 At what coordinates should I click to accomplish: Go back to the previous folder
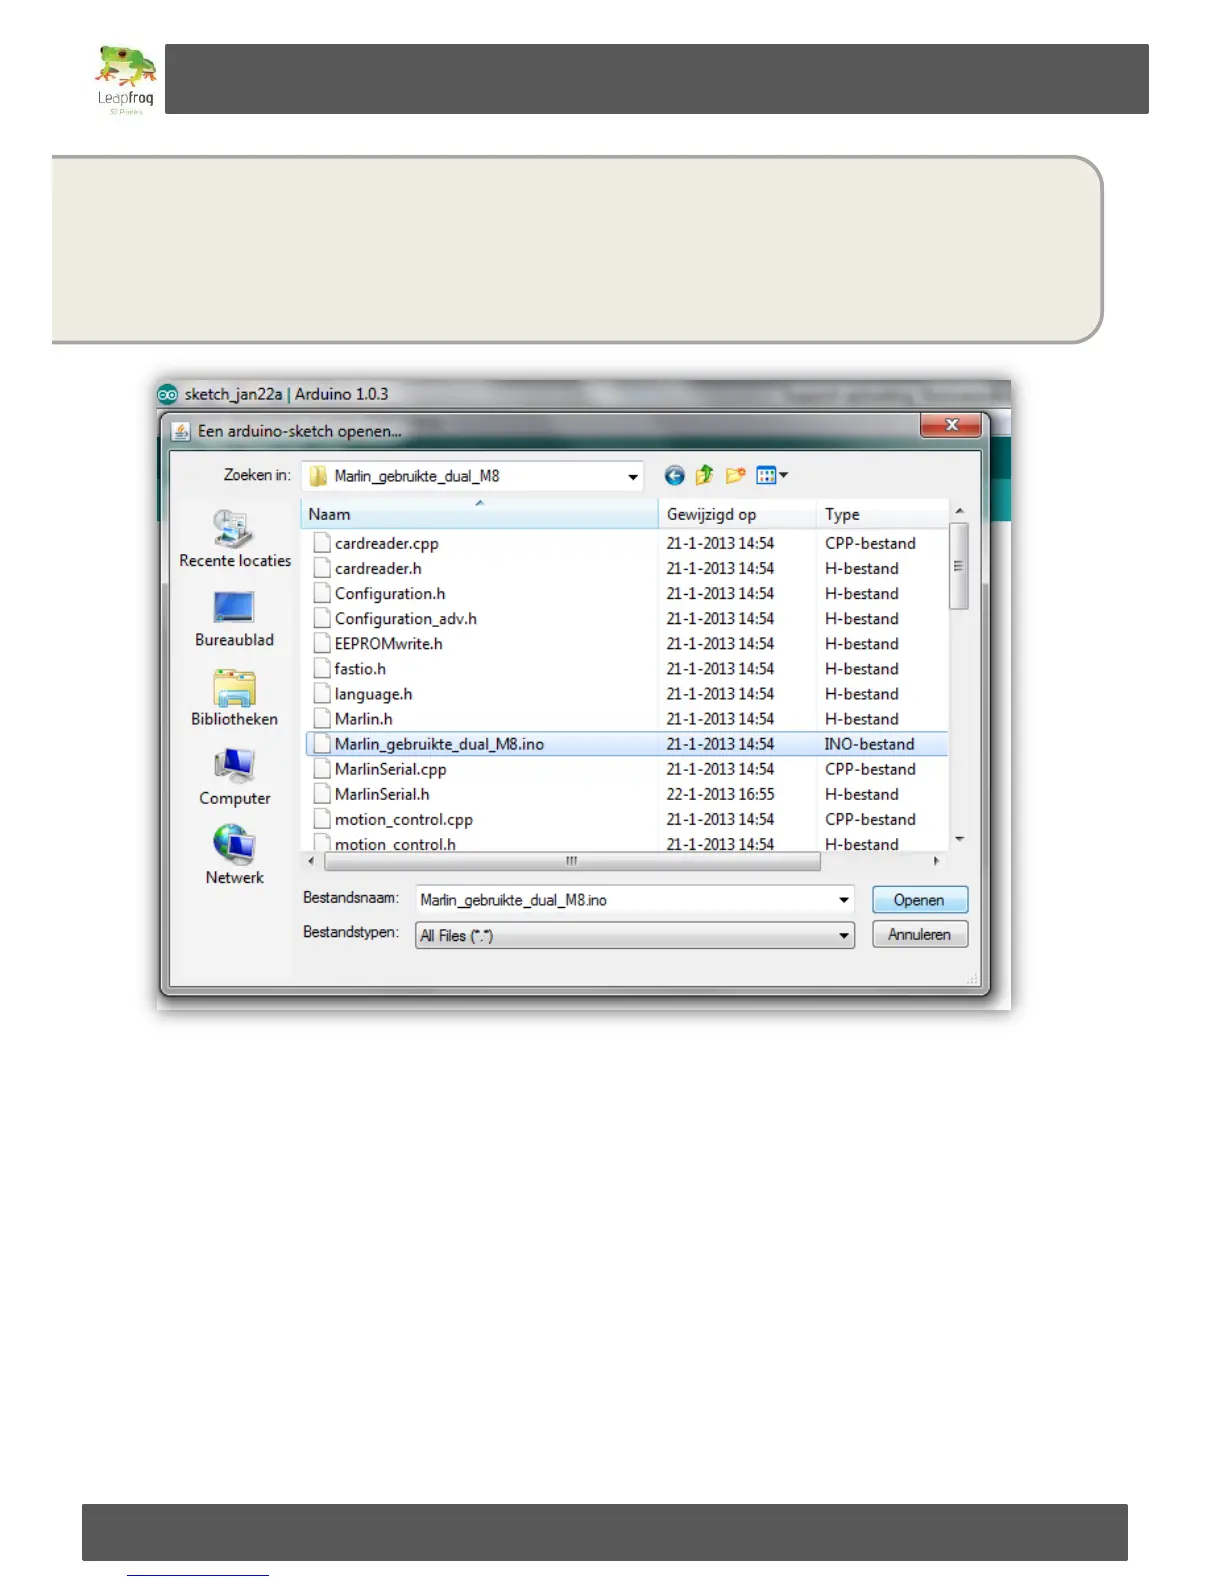coord(675,476)
